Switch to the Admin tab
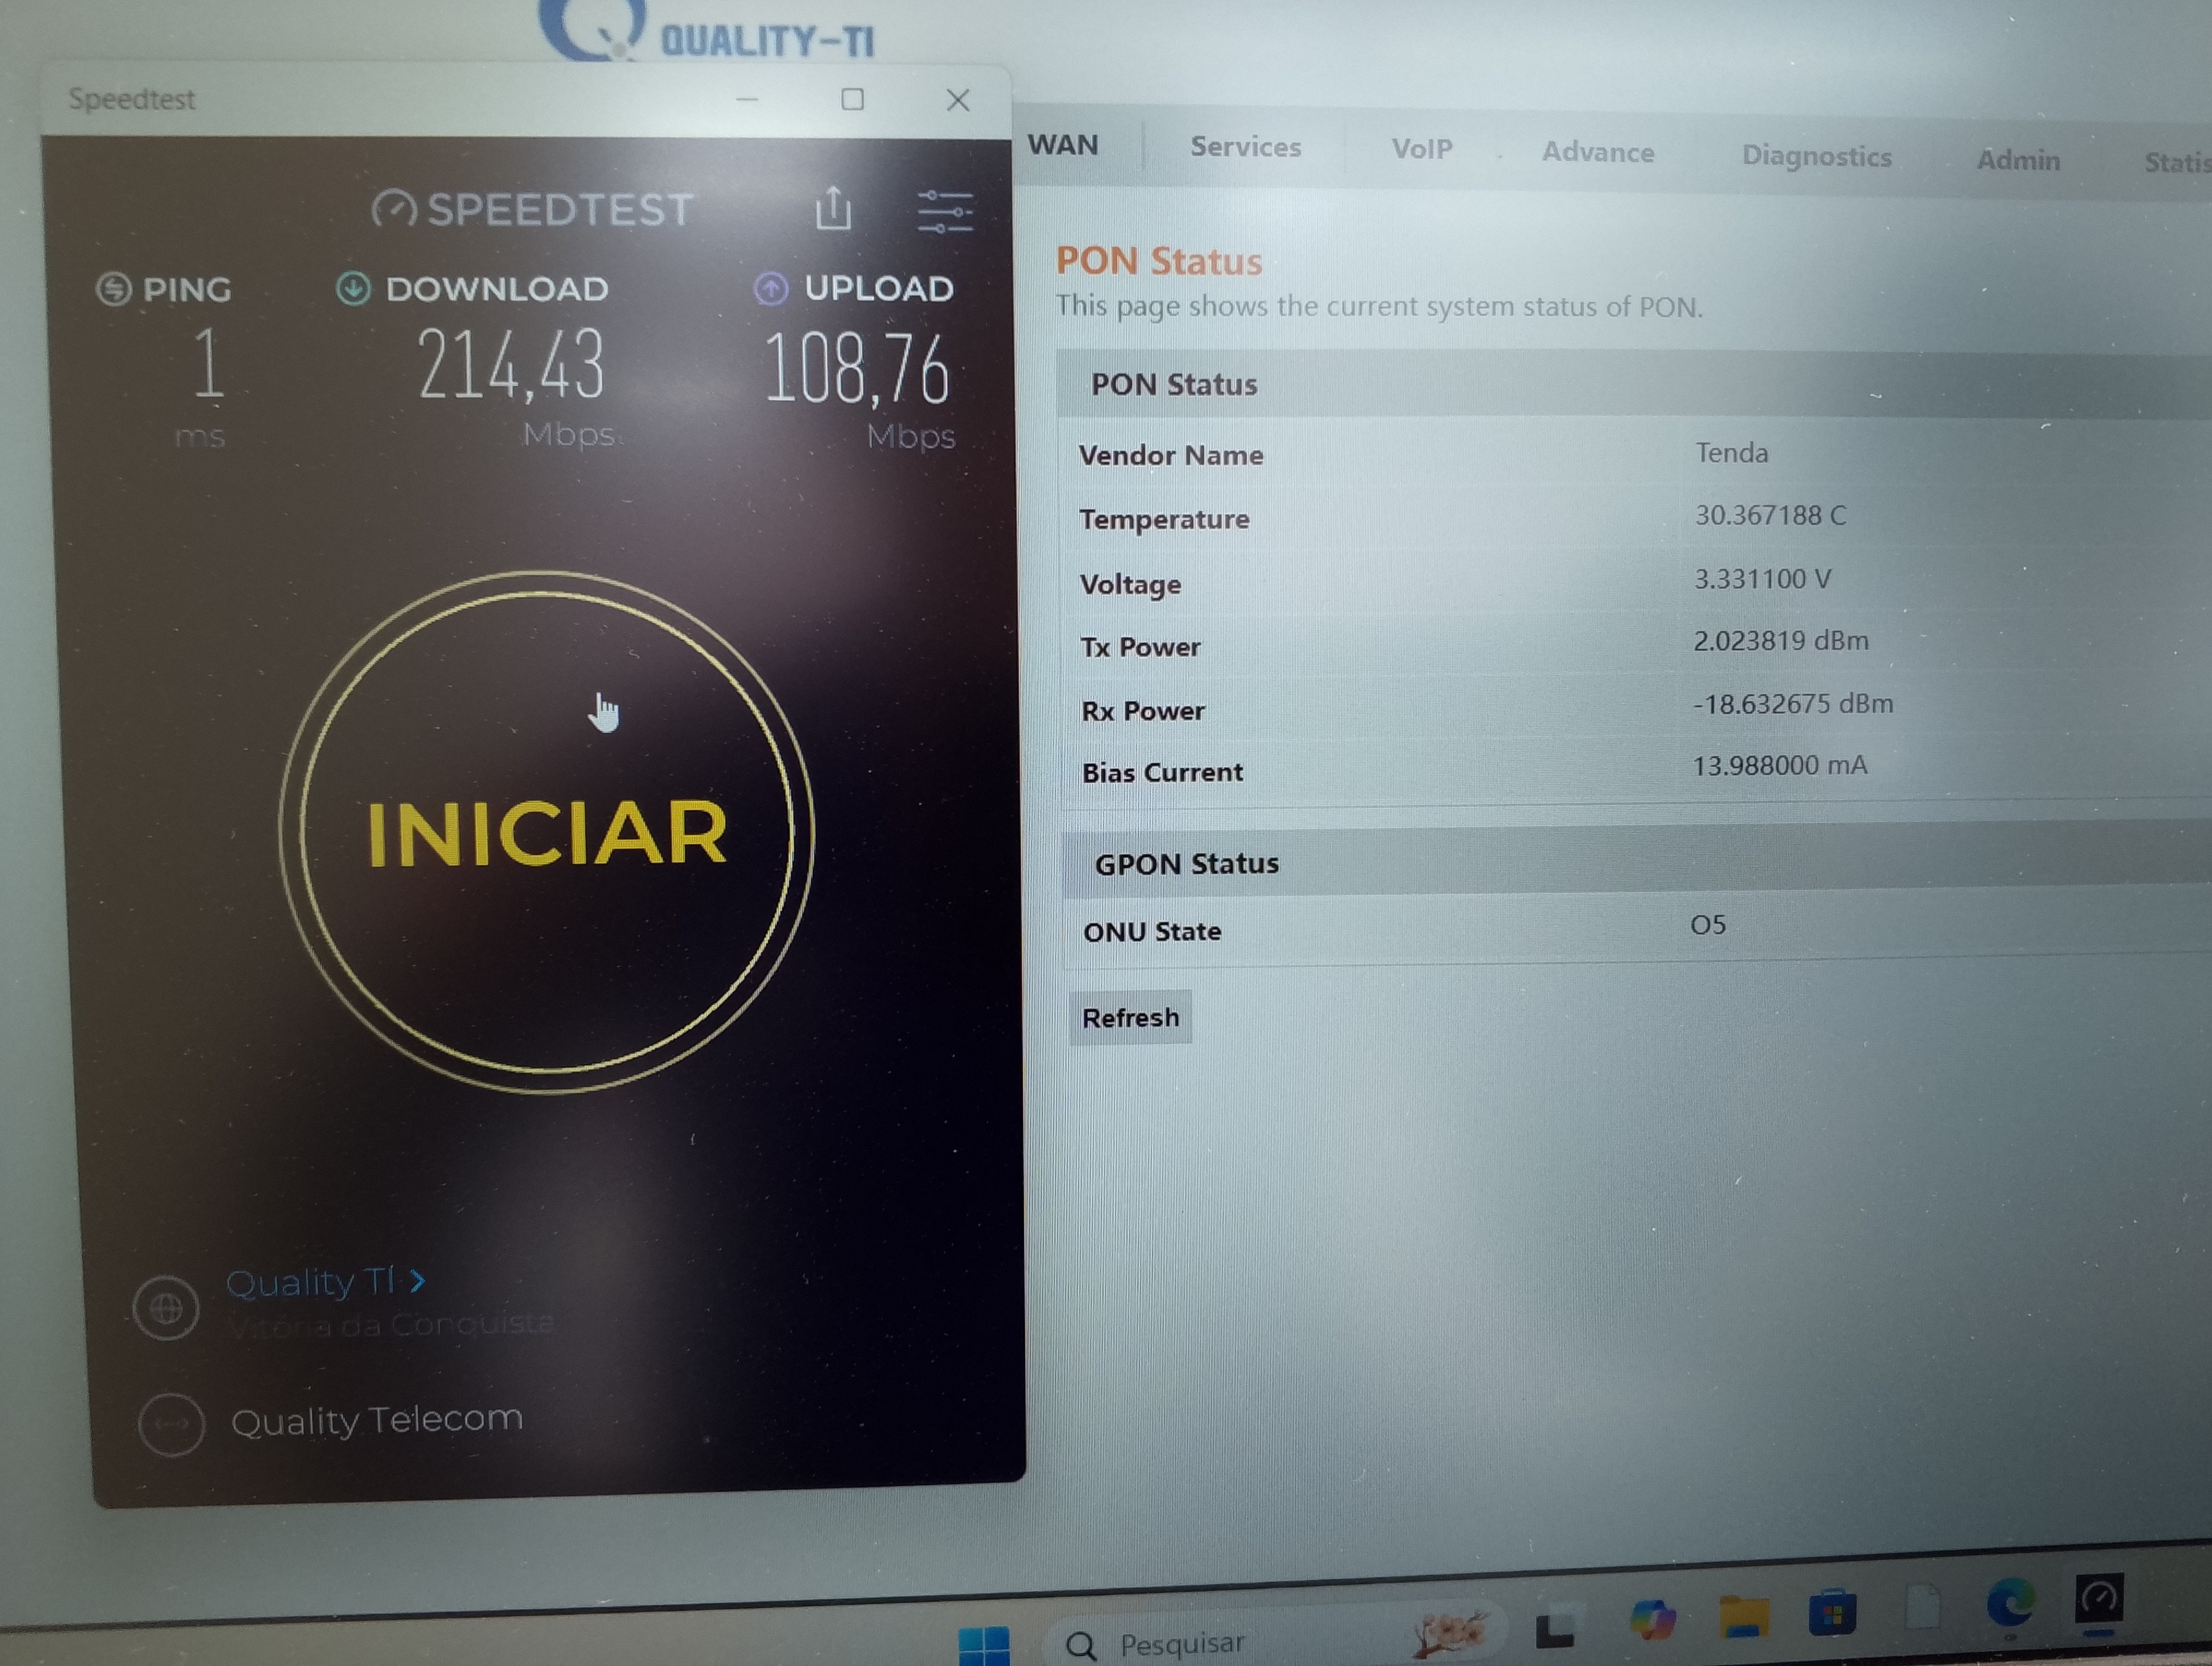The image size is (2212, 1666). tap(2017, 160)
